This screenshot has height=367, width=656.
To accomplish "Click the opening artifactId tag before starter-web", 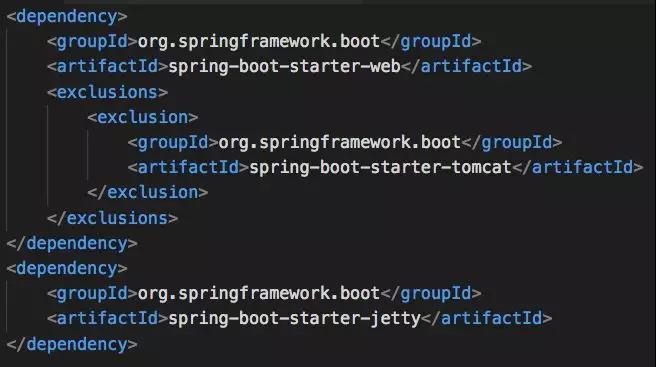I will click(x=108, y=67).
